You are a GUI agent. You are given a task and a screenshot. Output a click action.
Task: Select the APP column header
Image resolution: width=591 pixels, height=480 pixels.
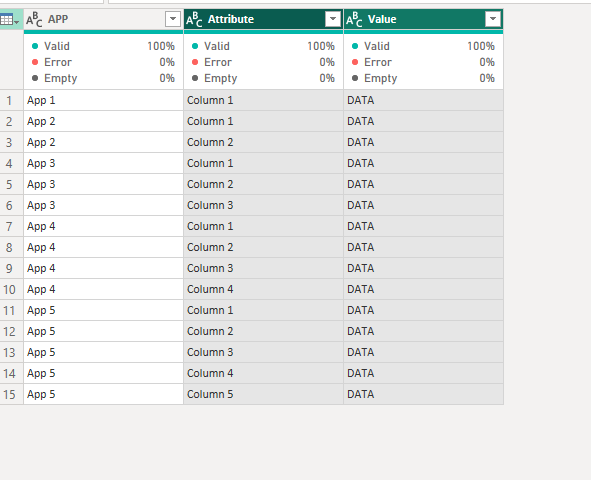tap(103, 19)
